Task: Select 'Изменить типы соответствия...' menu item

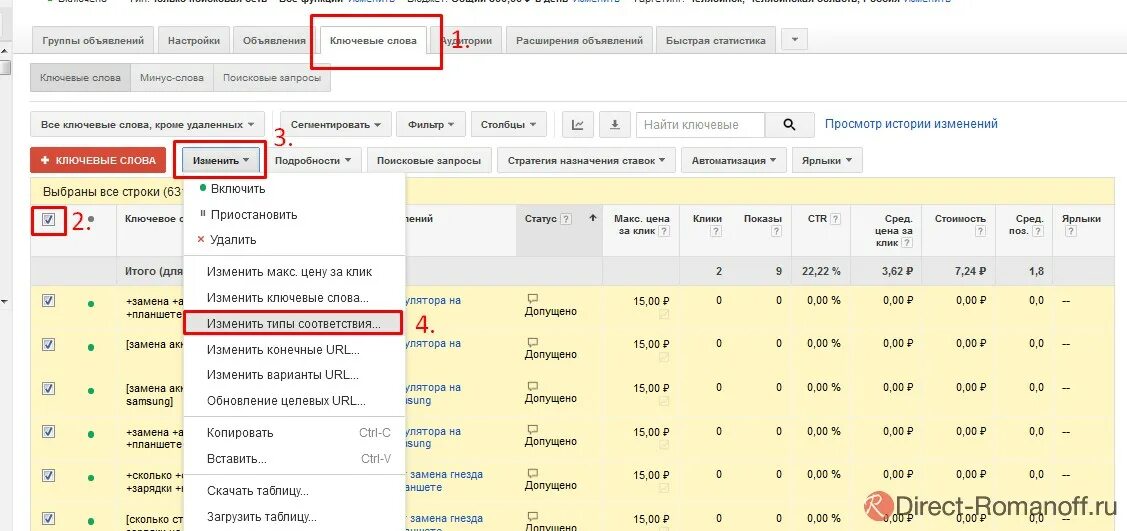Action: 293,323
